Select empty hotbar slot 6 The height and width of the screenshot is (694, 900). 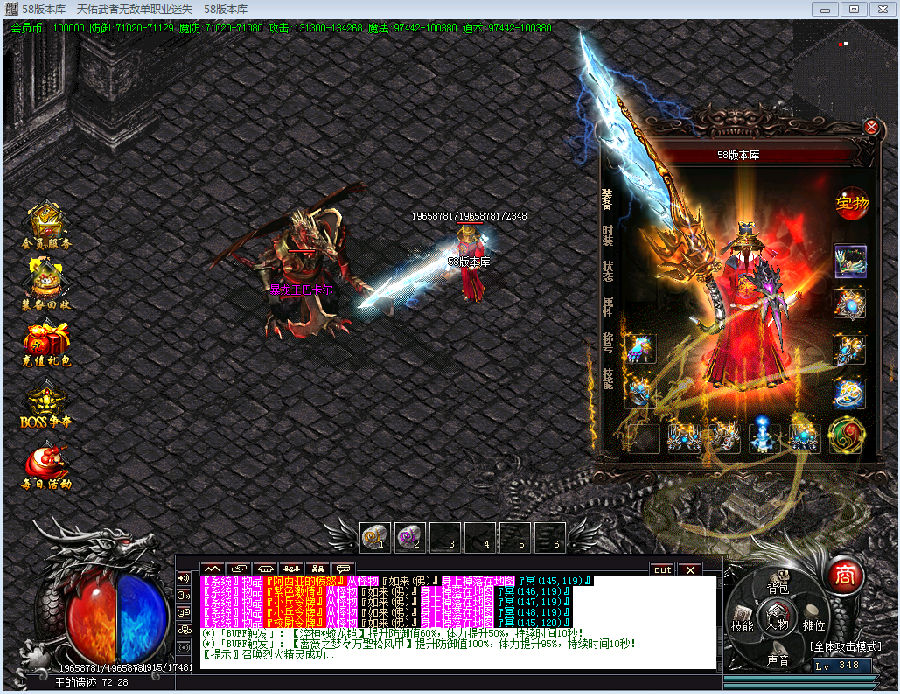(550, 538)
